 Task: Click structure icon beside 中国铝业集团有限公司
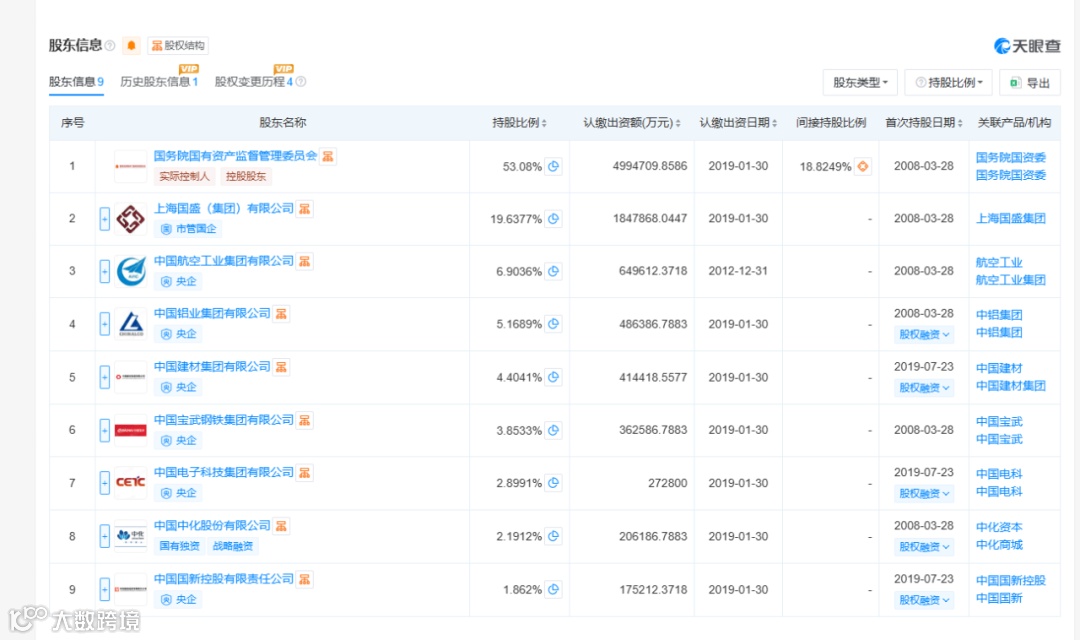(281, 314)
